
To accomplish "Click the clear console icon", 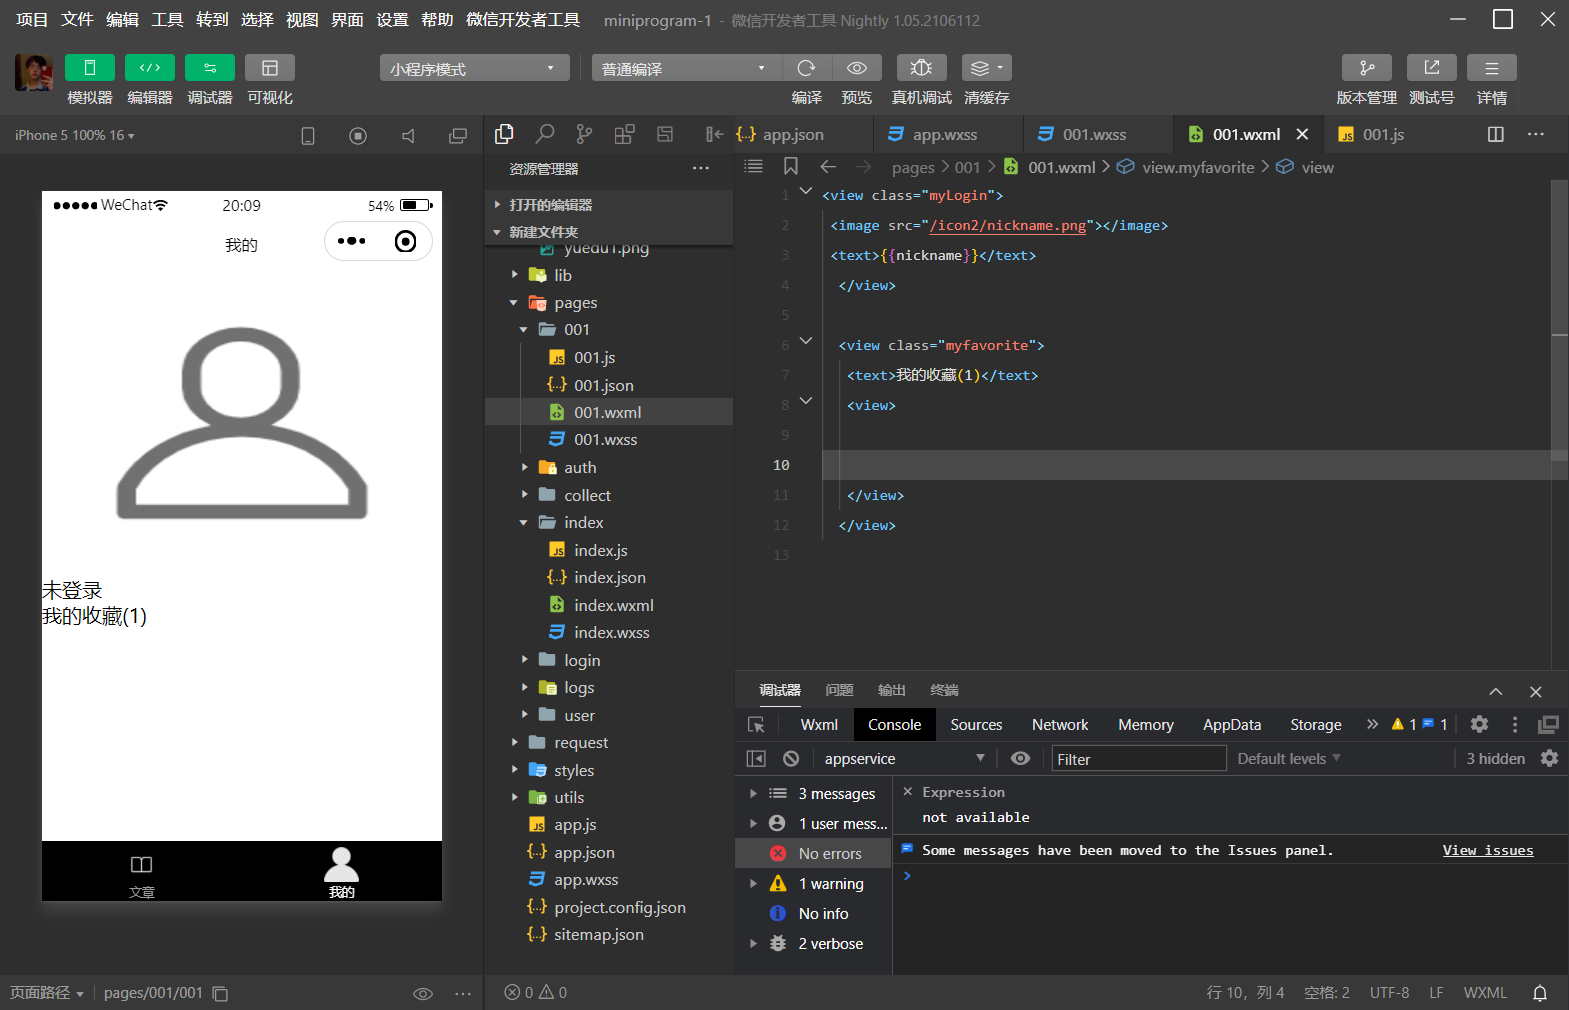I will pyautogui.click(x=791, y=759).
